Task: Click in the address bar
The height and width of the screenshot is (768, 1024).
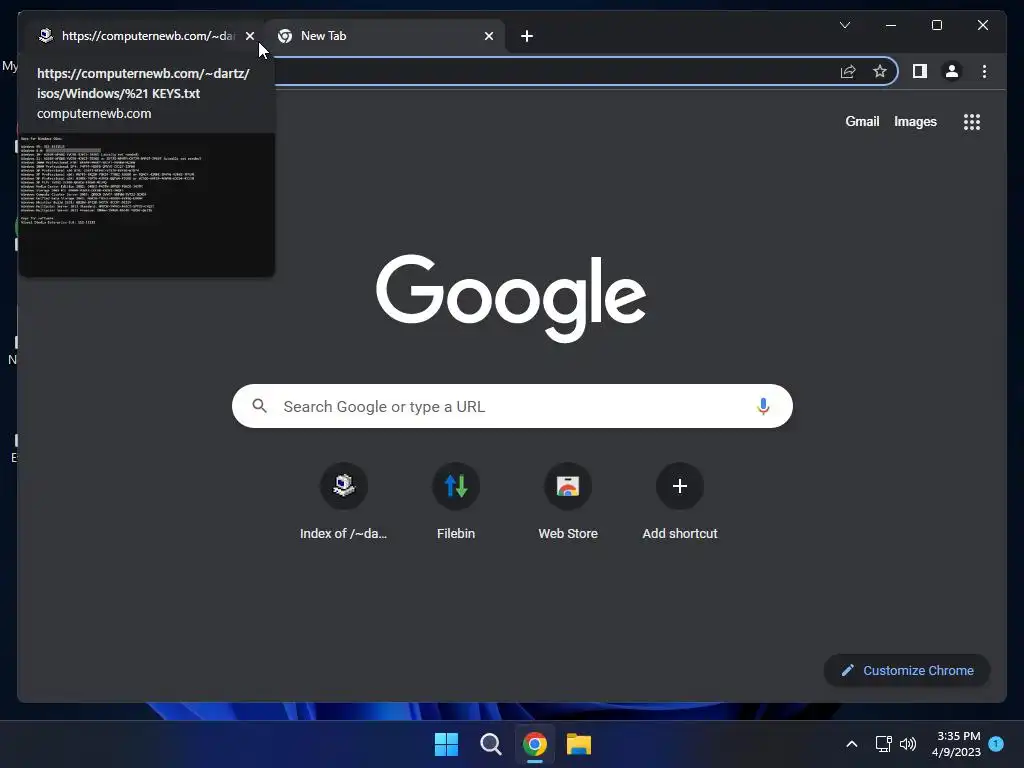Action: tap(555, 71)
